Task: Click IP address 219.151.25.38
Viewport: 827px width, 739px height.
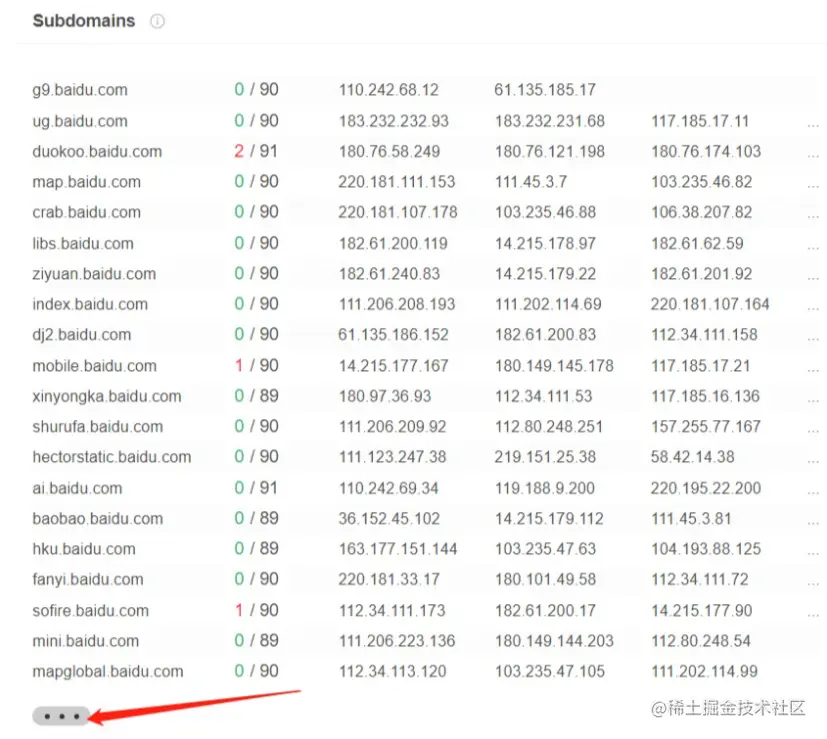Action: pos(545,457)
